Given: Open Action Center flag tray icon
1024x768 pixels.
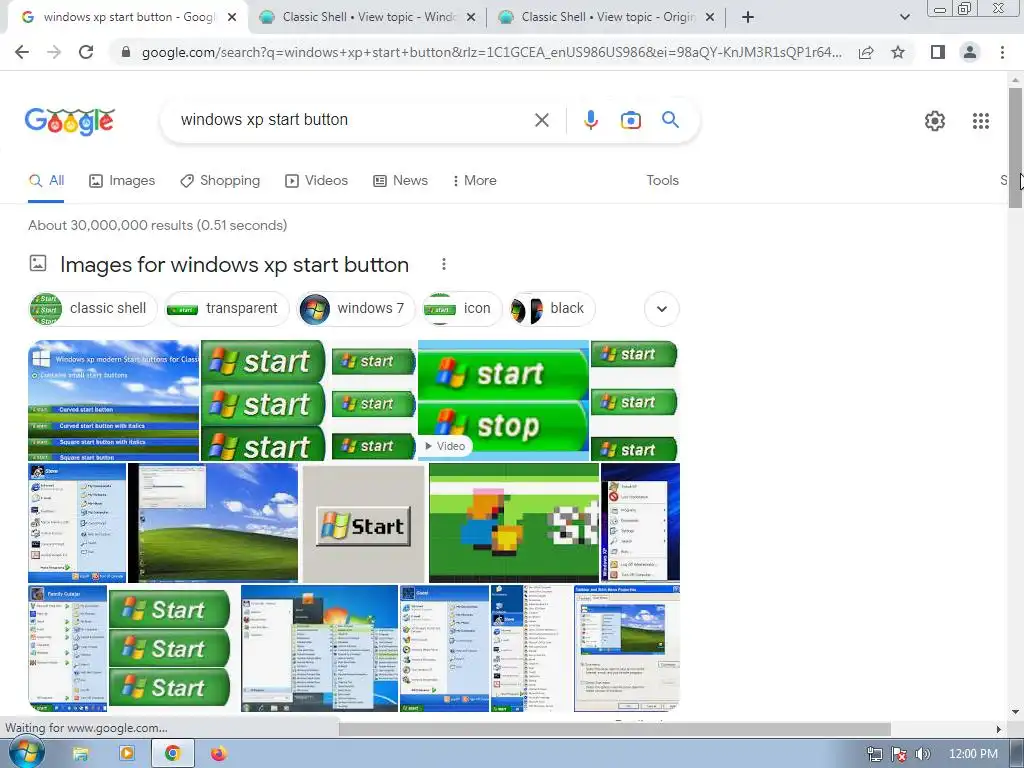Looking at the screenshot, I should [x=899, y=754].
